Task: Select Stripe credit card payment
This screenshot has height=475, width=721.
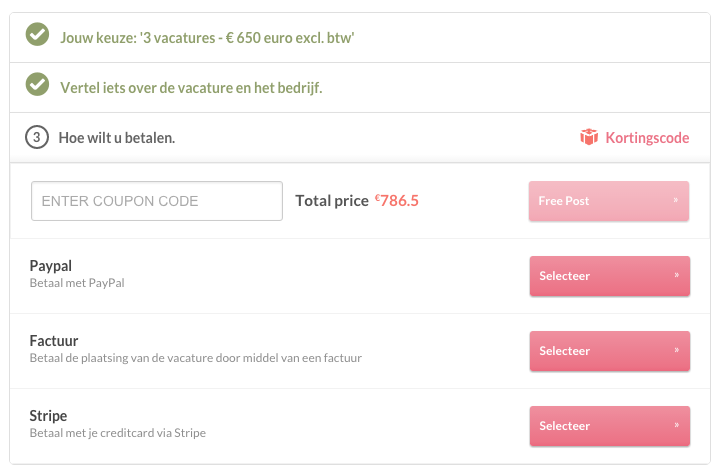Action: [608, 426]
